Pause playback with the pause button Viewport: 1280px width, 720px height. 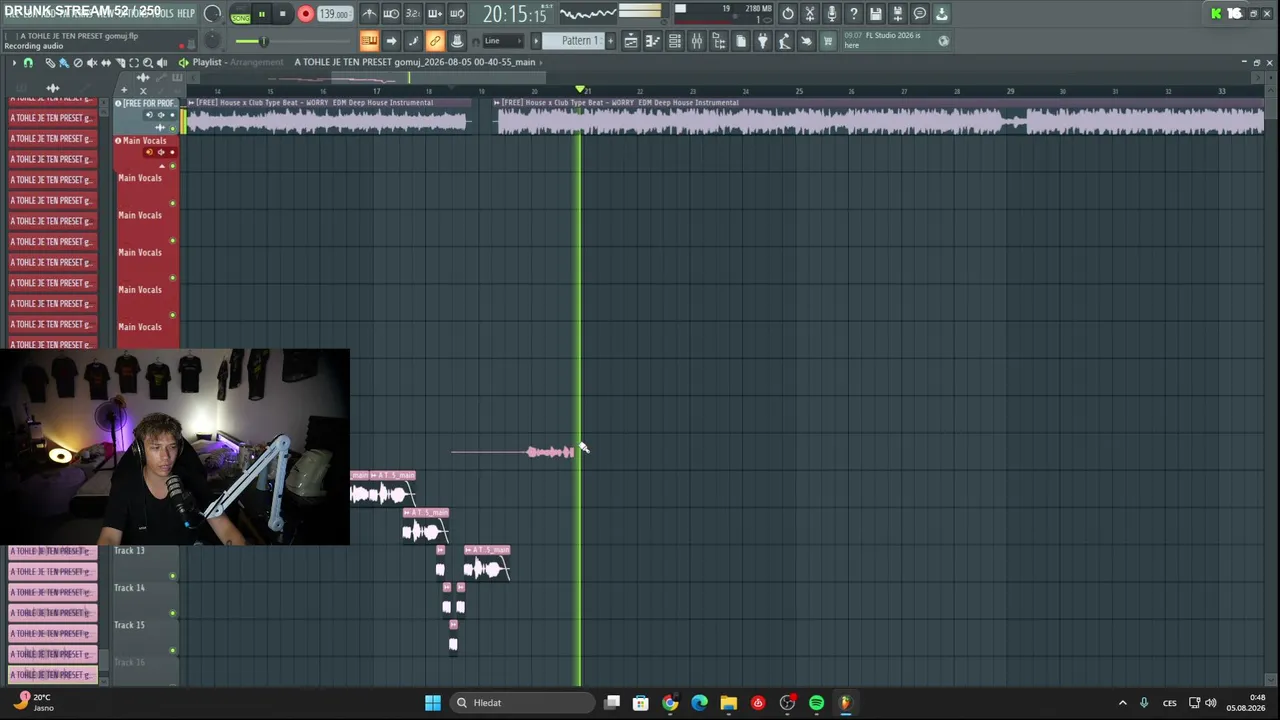pyautogui.click(x=262, y=14)
